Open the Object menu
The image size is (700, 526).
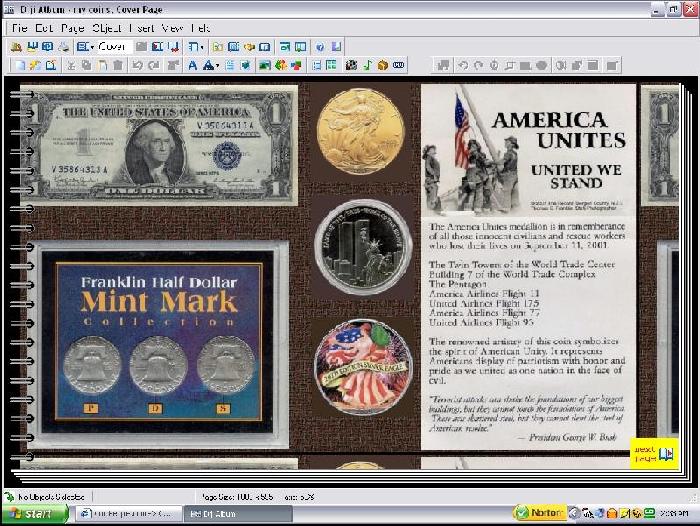106,28
